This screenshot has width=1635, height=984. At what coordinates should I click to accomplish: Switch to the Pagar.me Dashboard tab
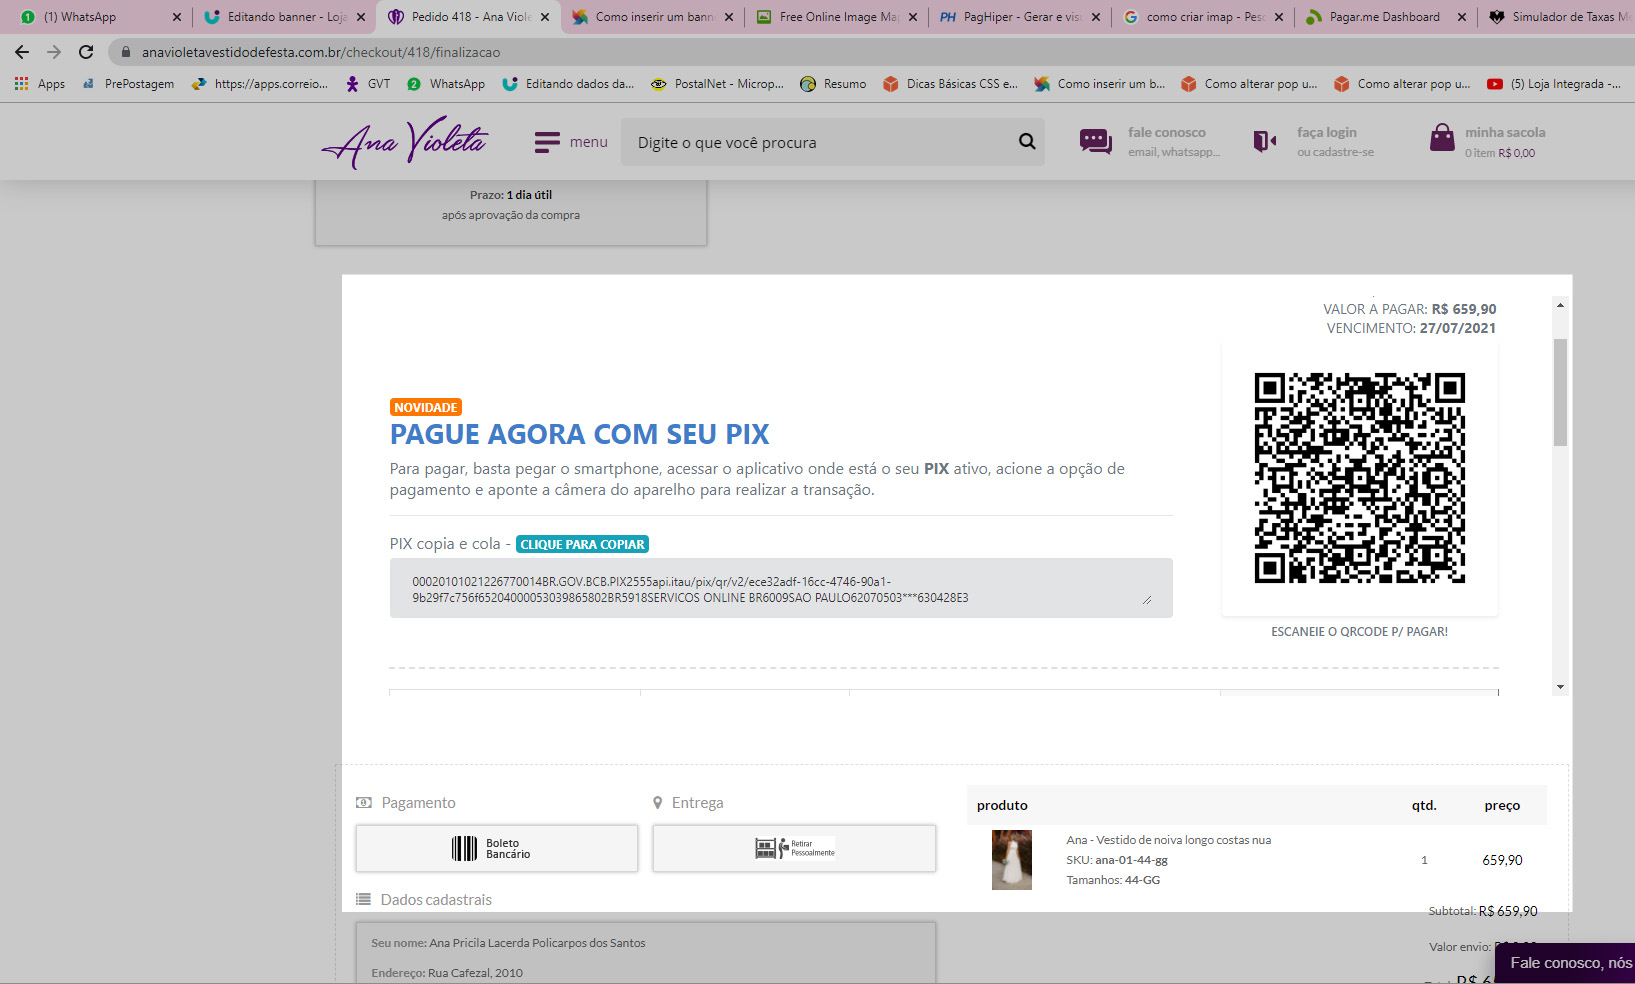pos(1383,17)
